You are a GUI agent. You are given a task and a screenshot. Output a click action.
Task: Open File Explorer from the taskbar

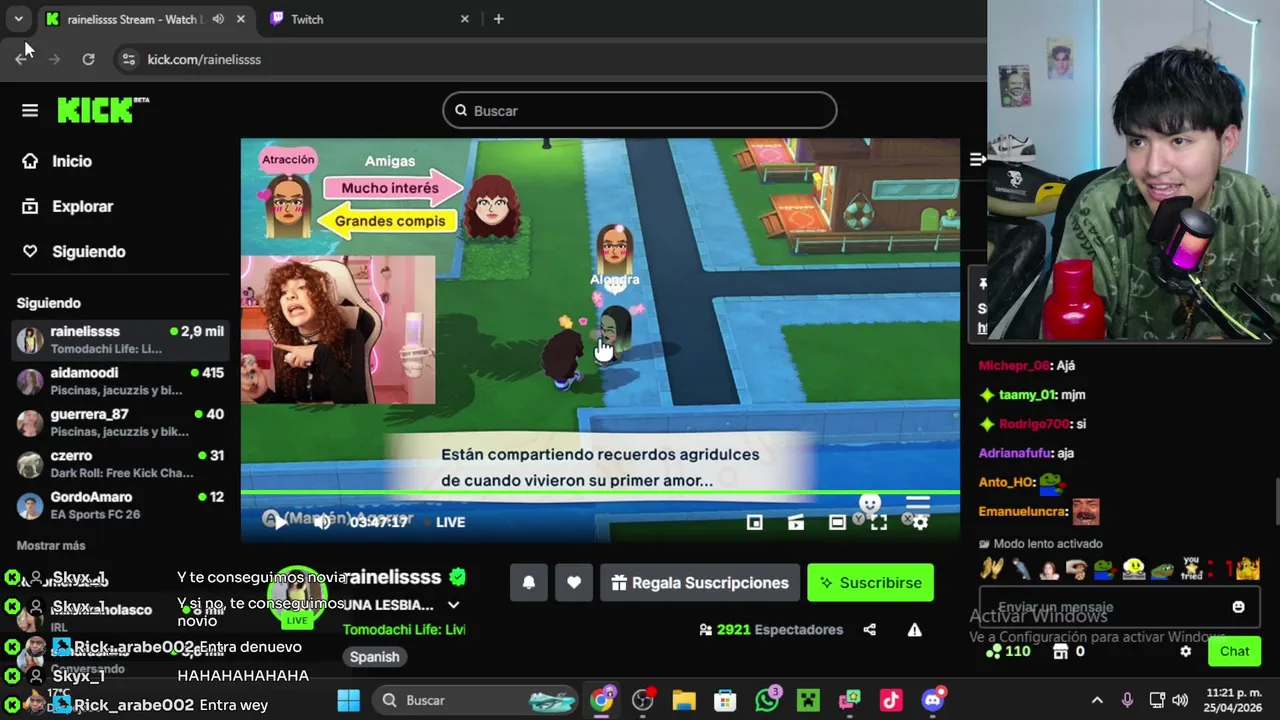684,700
